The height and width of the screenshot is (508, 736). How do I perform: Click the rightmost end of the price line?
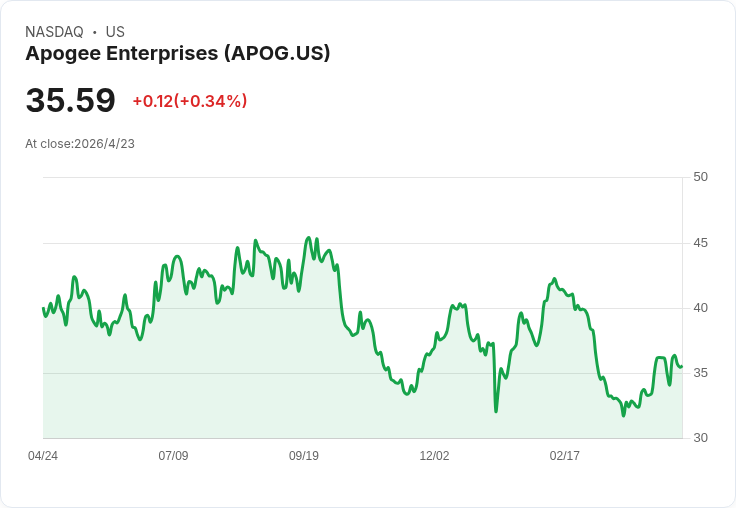pos(682,366)
